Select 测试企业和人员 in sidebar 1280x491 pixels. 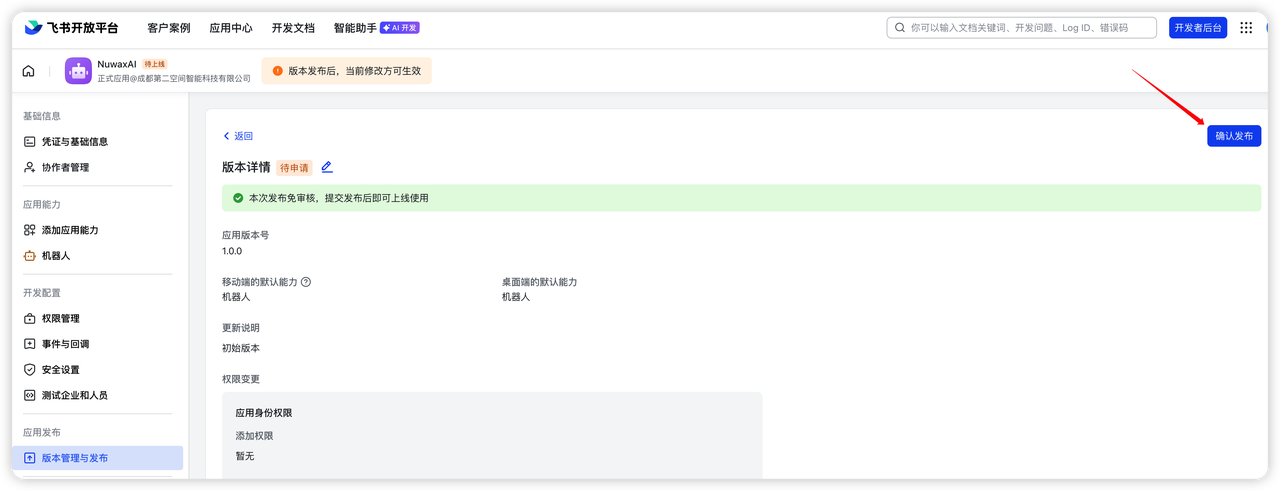[x=75, y=395]
